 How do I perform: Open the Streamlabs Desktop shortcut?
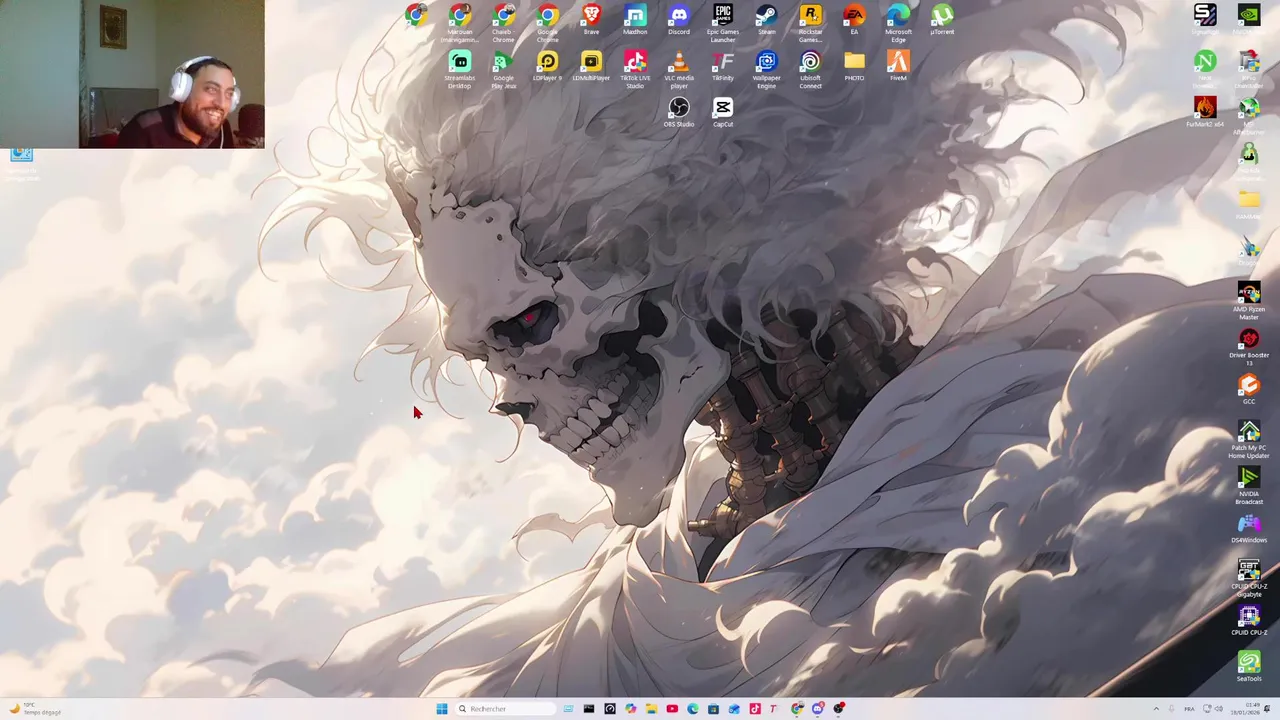click(x=460, y=70)
